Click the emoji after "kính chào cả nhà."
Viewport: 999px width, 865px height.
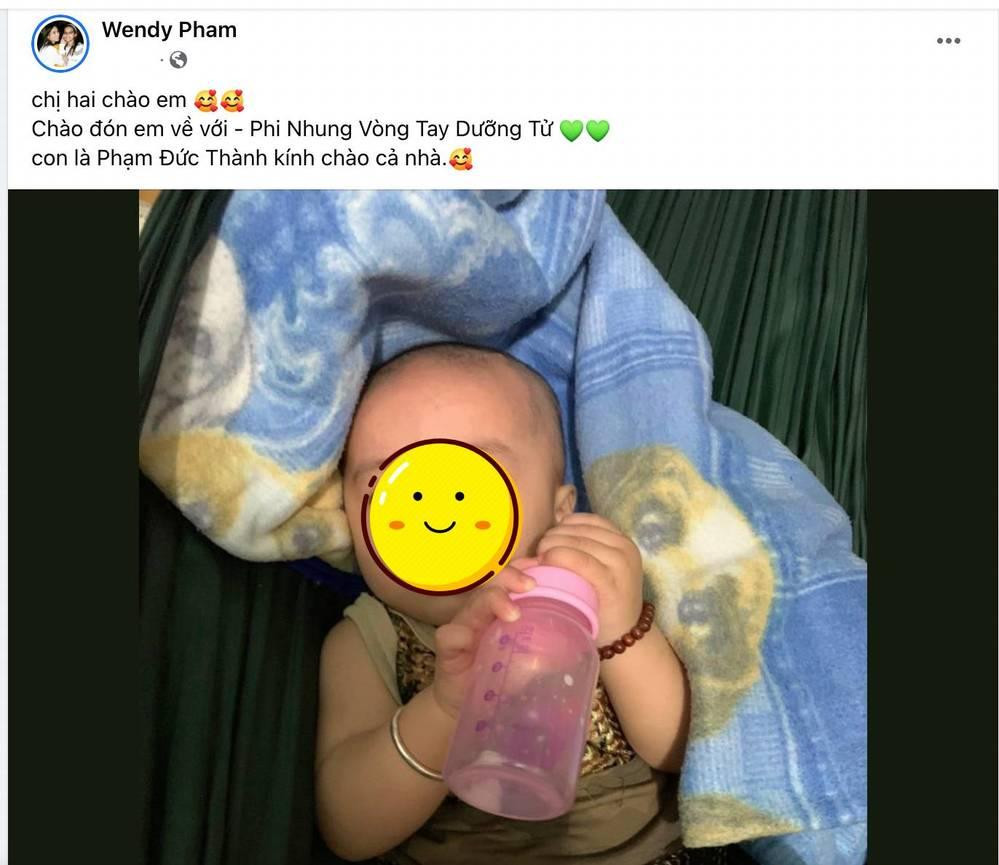point(461,159)
